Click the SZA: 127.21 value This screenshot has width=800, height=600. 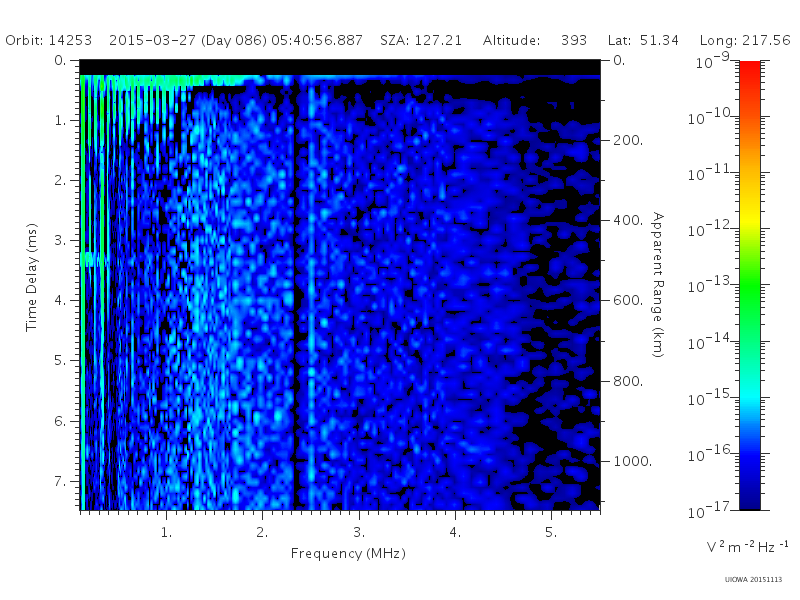pos(421,40)
